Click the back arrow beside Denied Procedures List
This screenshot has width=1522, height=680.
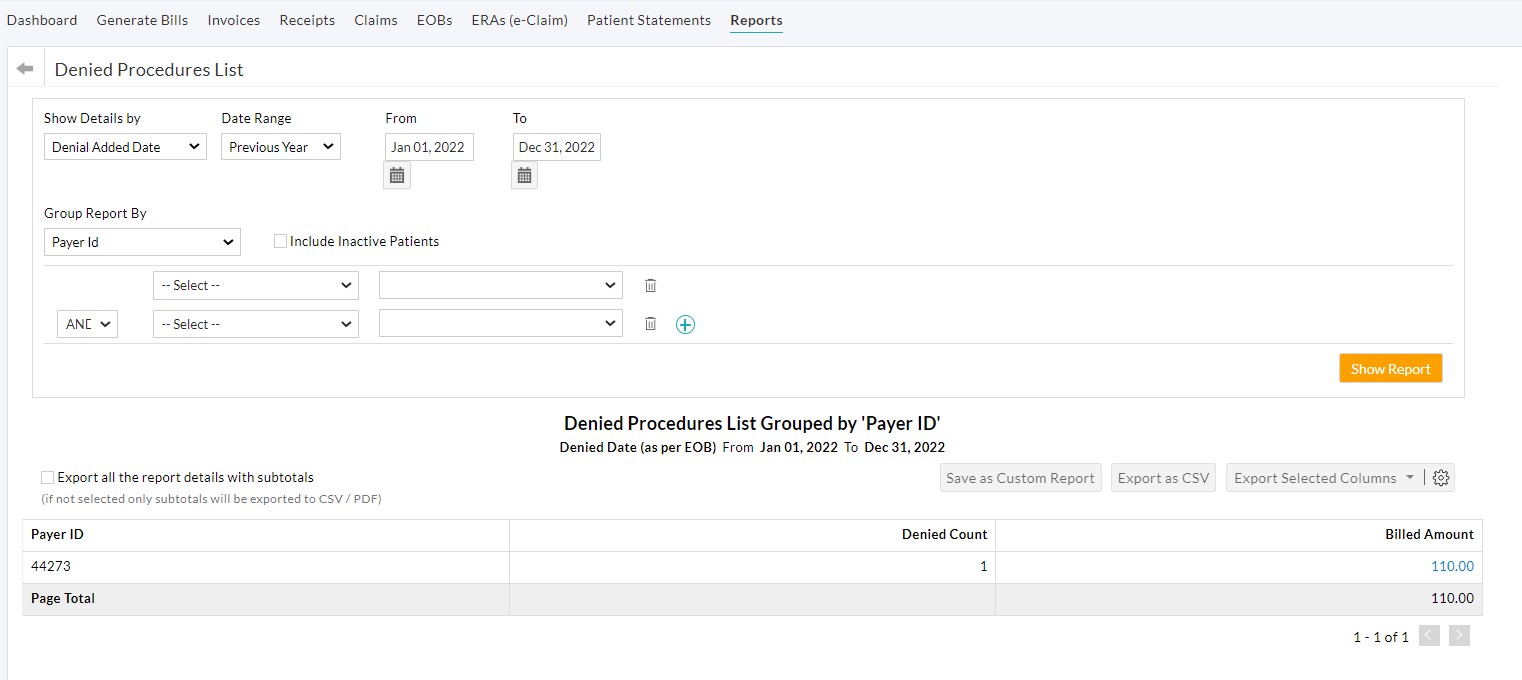point(25,69)
